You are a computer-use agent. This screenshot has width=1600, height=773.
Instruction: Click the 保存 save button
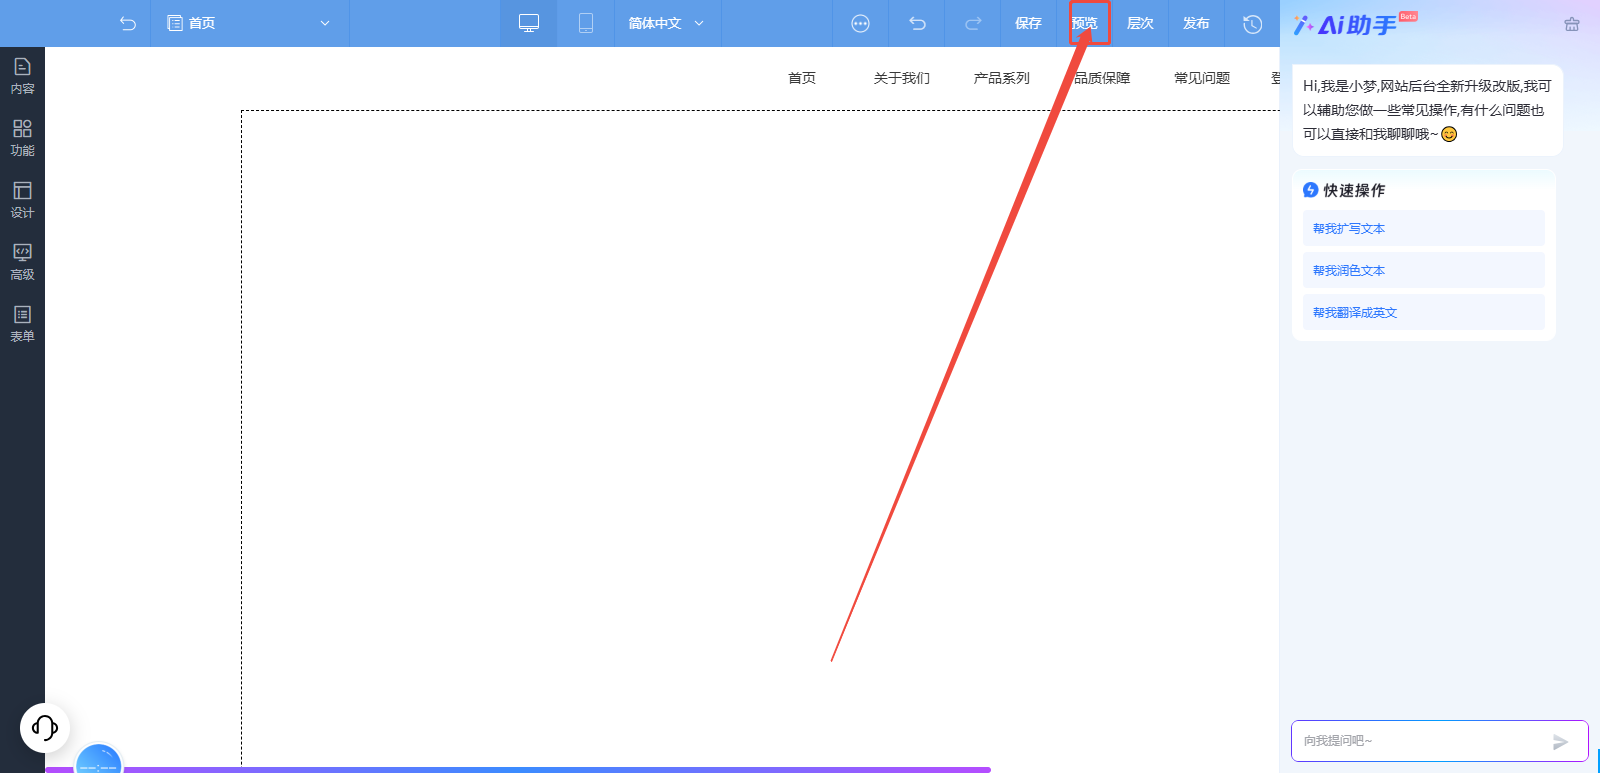click(1028, 23)
